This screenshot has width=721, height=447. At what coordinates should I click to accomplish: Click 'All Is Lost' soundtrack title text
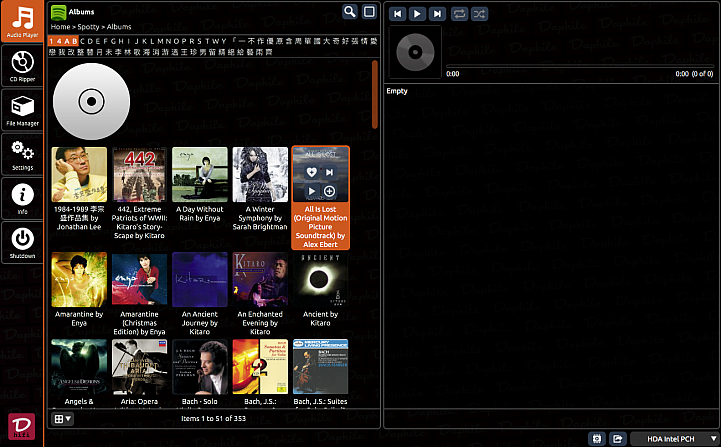320,227
